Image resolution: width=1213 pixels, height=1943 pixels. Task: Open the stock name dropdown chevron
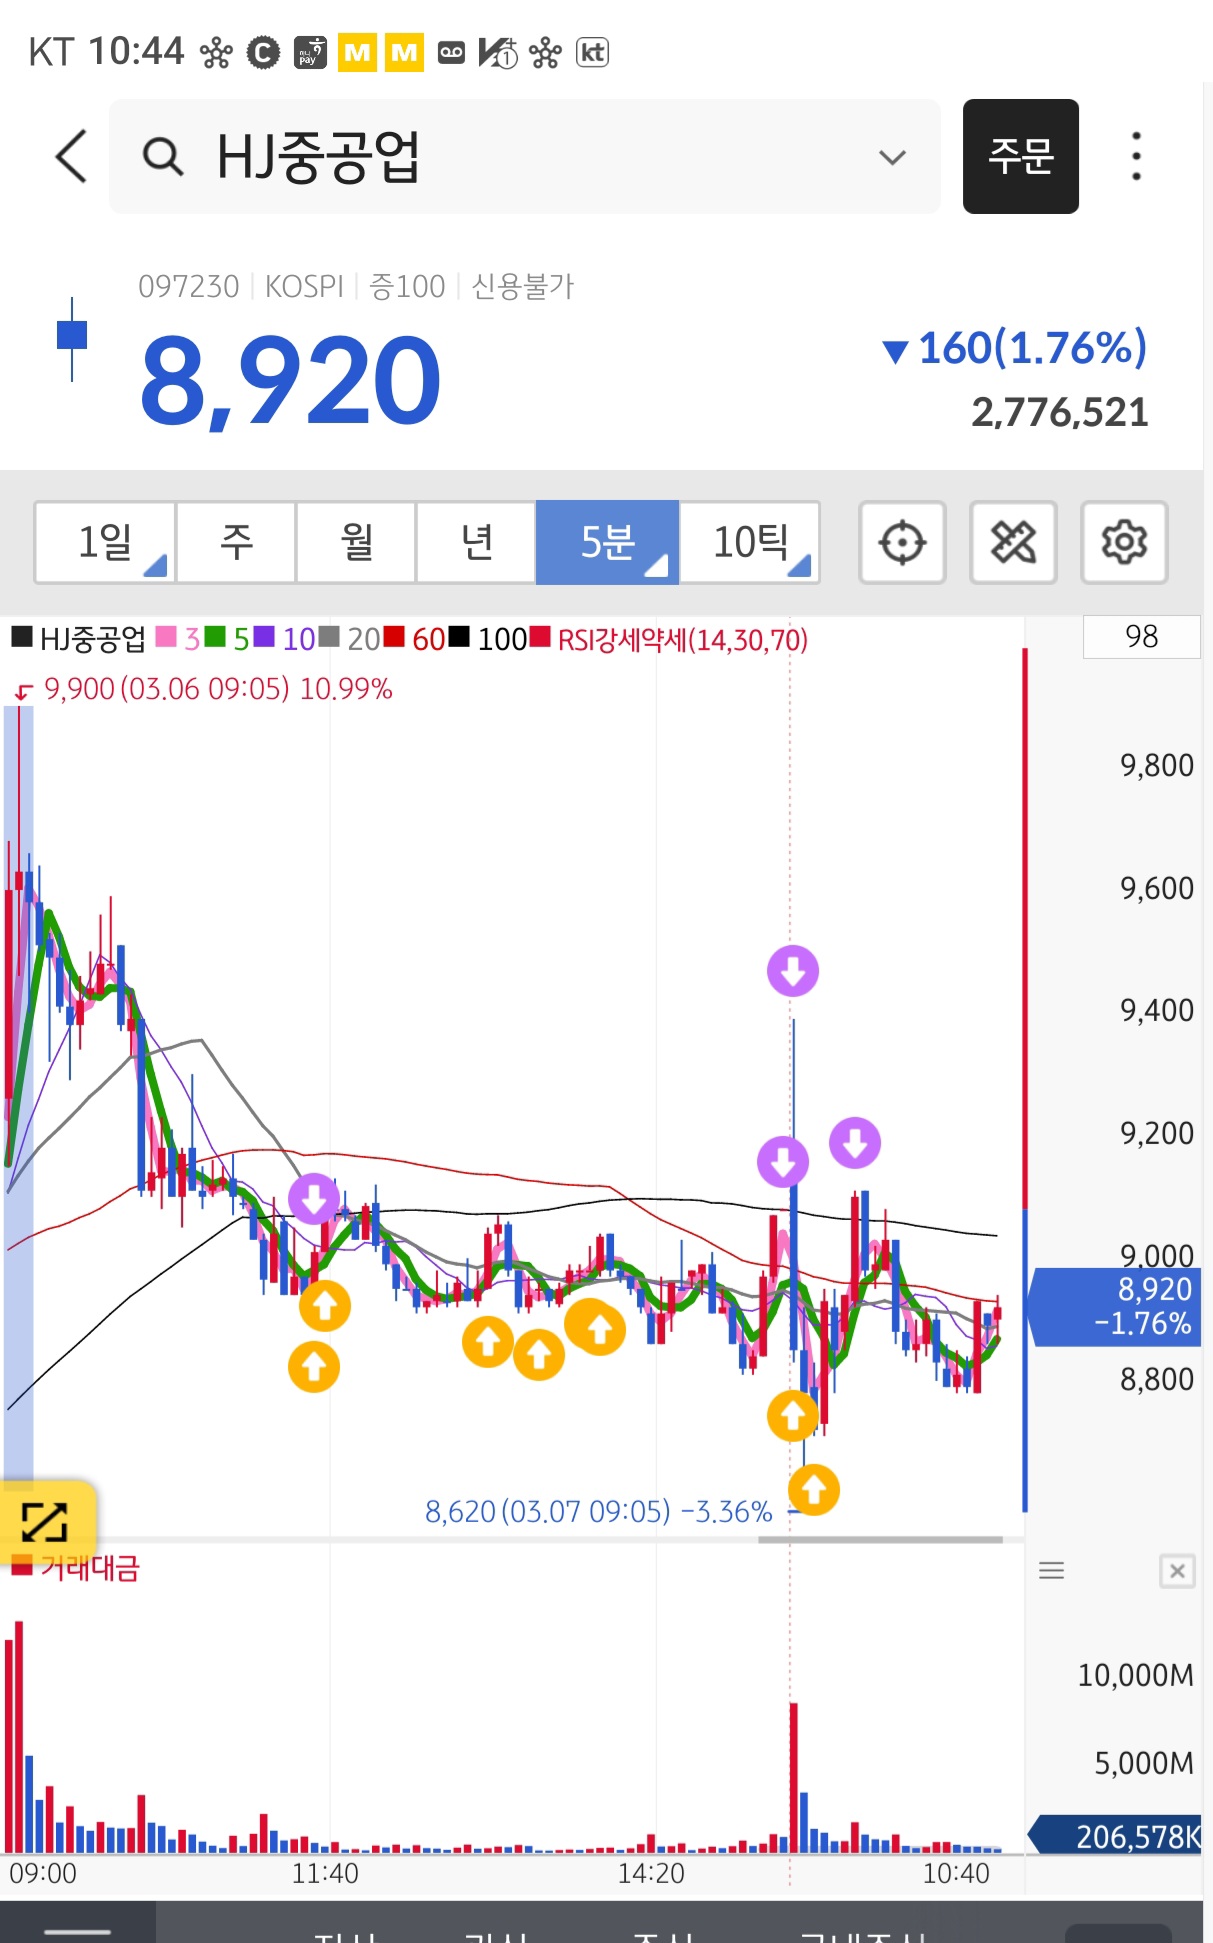891,157
